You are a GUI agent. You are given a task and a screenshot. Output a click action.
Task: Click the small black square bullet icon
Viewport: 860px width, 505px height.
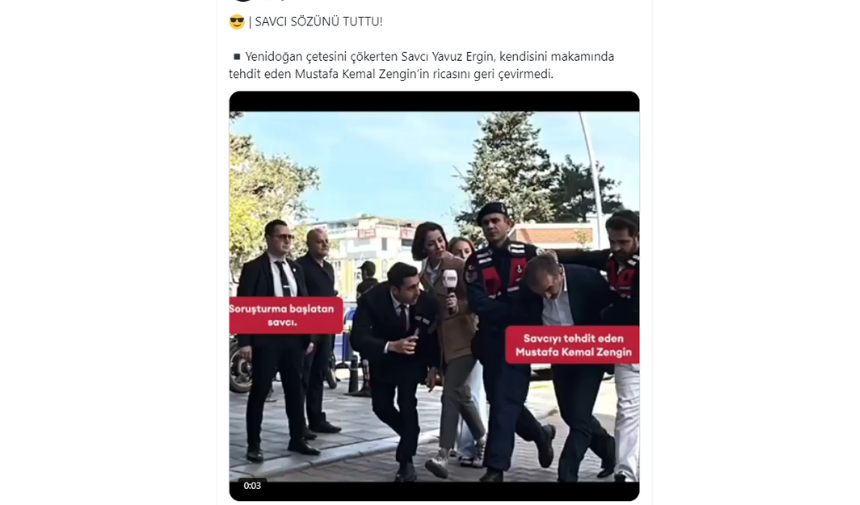coord(237,56)
